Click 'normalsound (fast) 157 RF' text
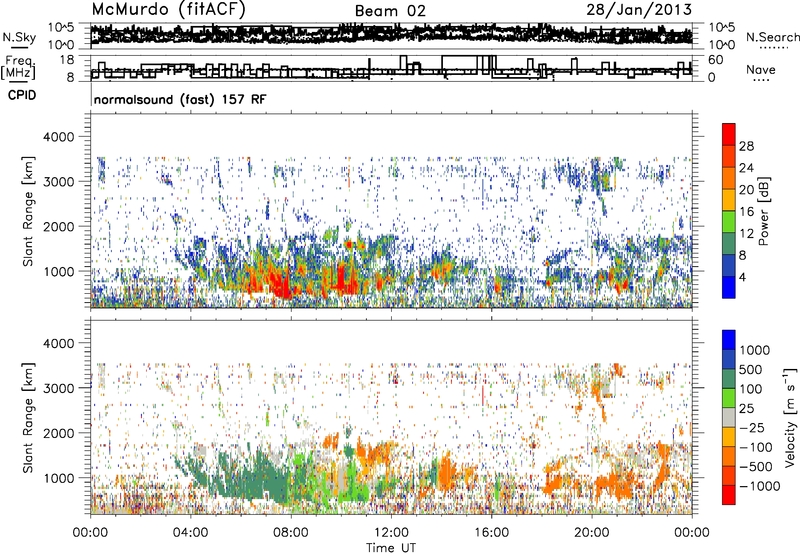 click(x=180, y=99)
